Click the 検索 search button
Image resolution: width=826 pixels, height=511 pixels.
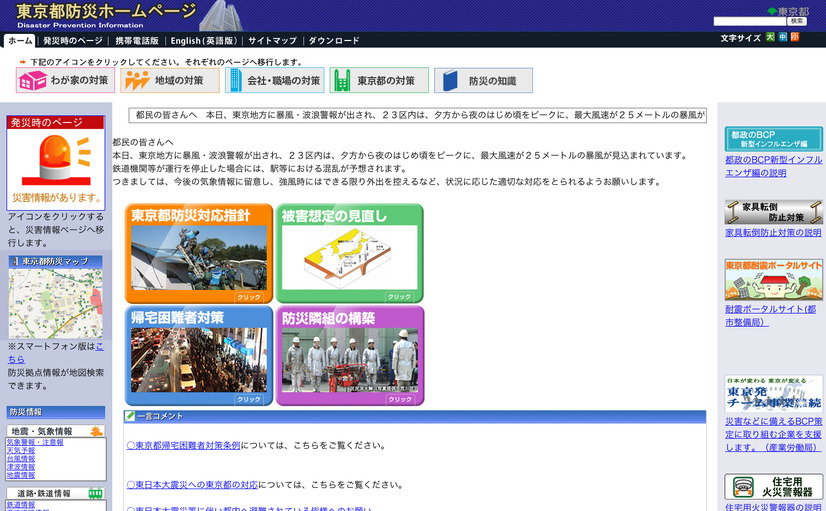coord(796,21)
